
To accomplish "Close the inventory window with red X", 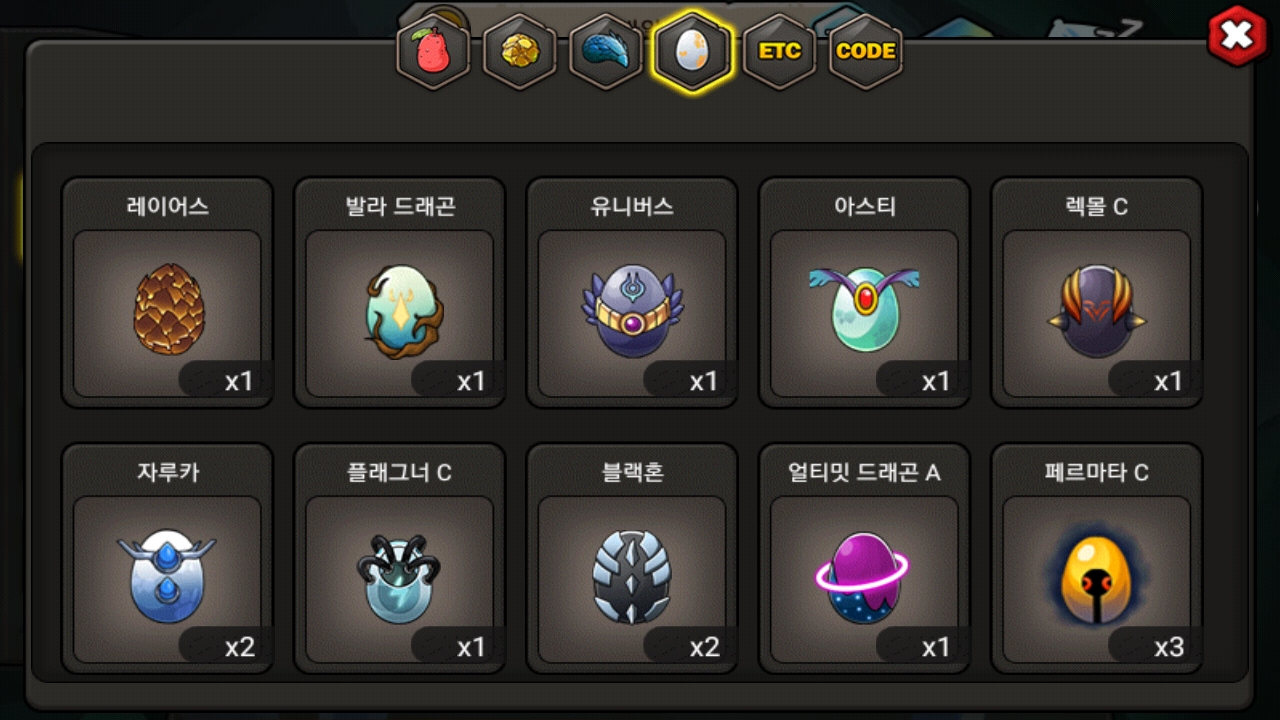I will point(1238,36).
